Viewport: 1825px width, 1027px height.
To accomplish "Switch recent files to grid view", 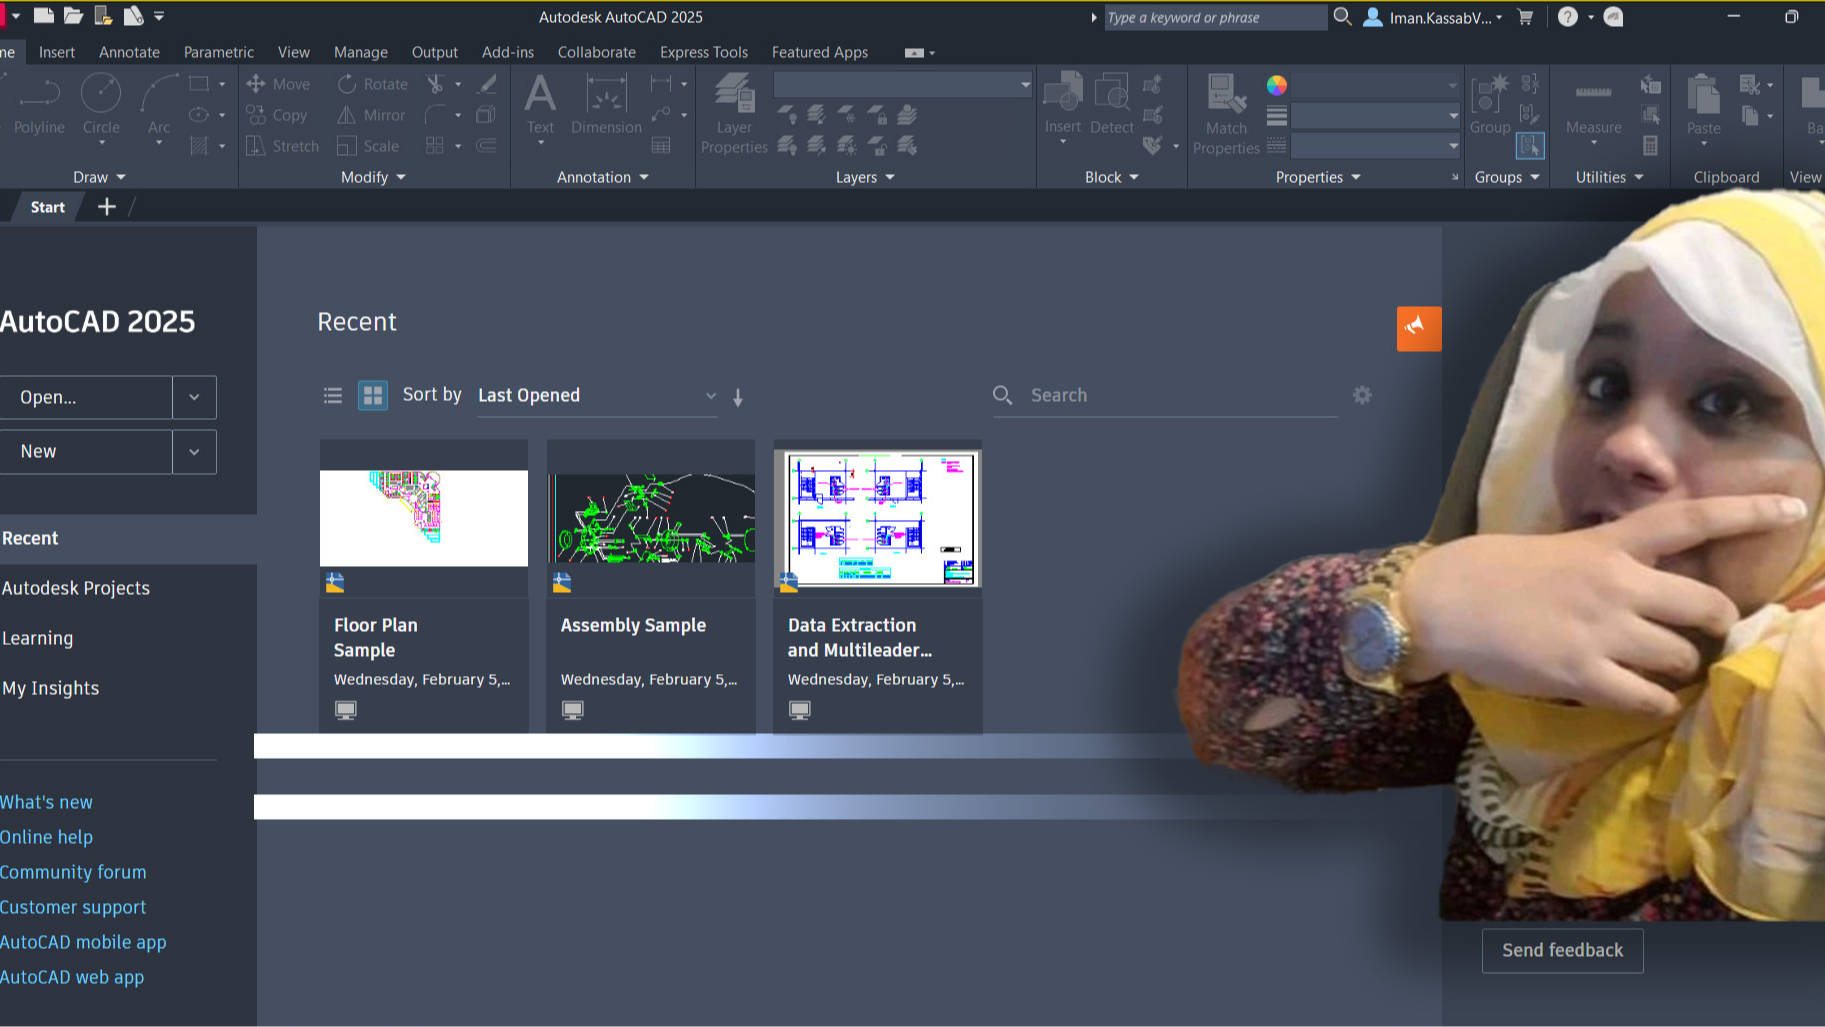I will pos(372,395).
